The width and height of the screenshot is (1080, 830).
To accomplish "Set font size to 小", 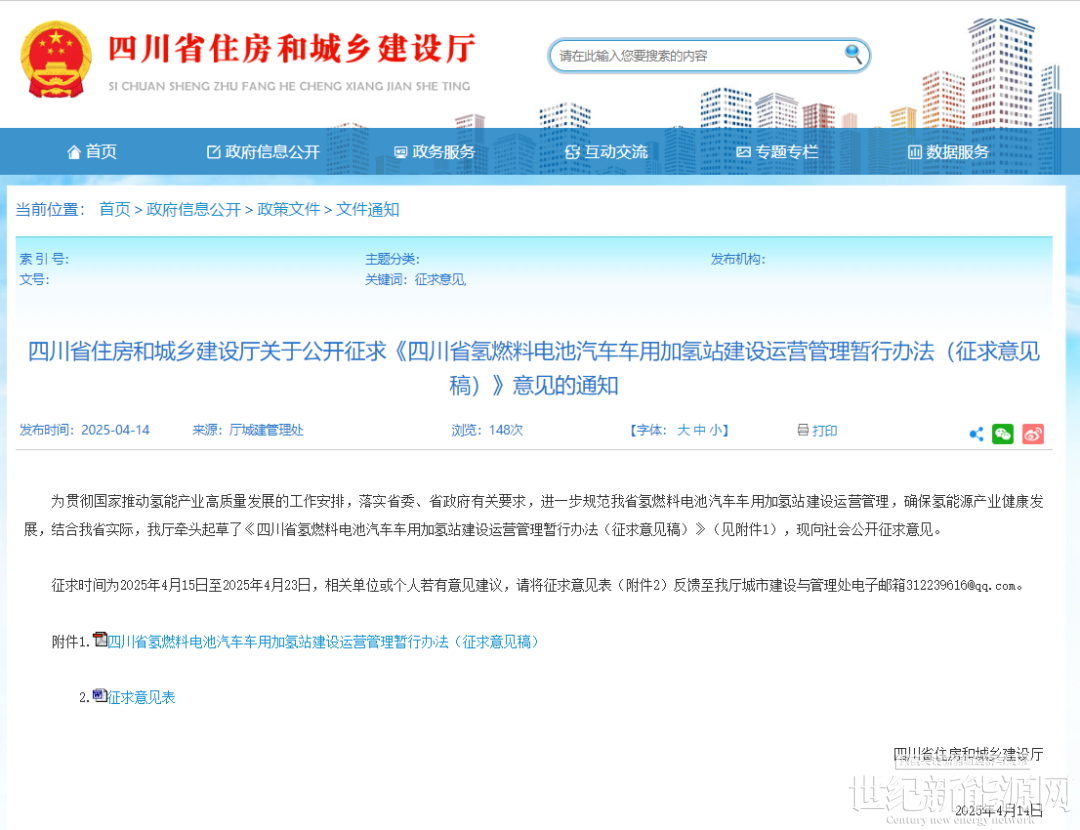I will pyautogui.click(x=715, y=430).
